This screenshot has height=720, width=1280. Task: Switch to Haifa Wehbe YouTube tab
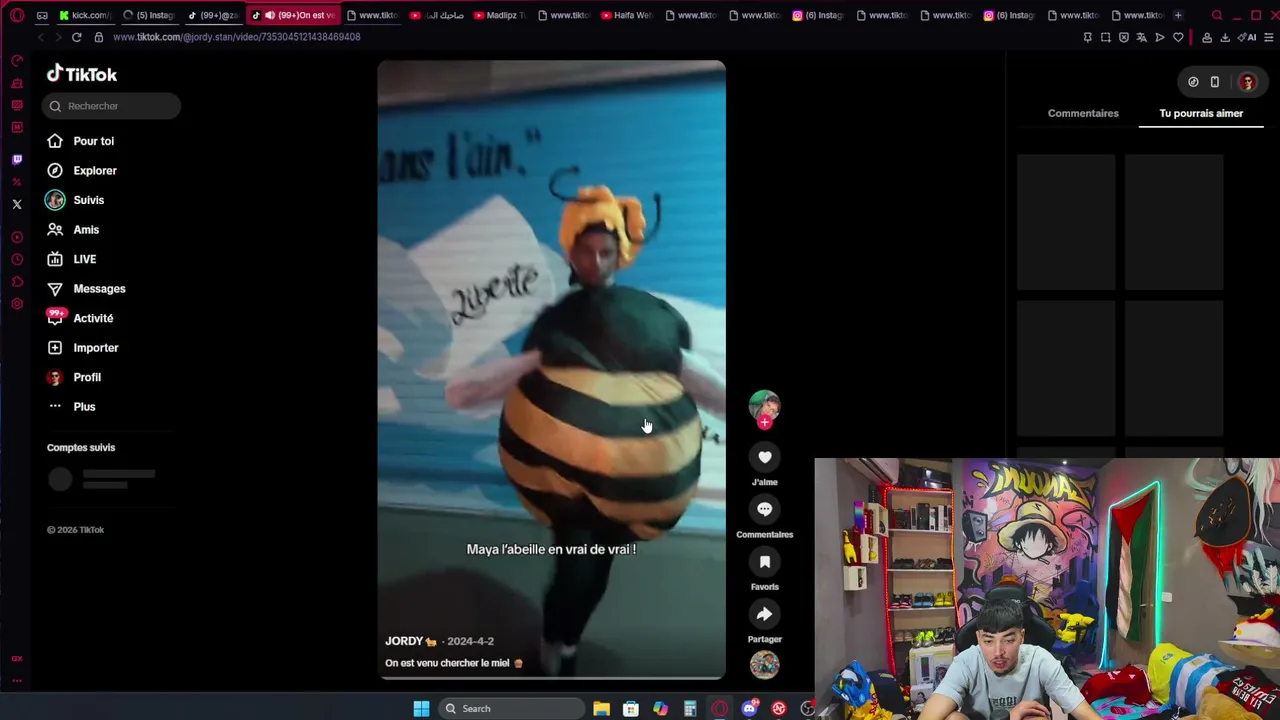coord(627,15)
